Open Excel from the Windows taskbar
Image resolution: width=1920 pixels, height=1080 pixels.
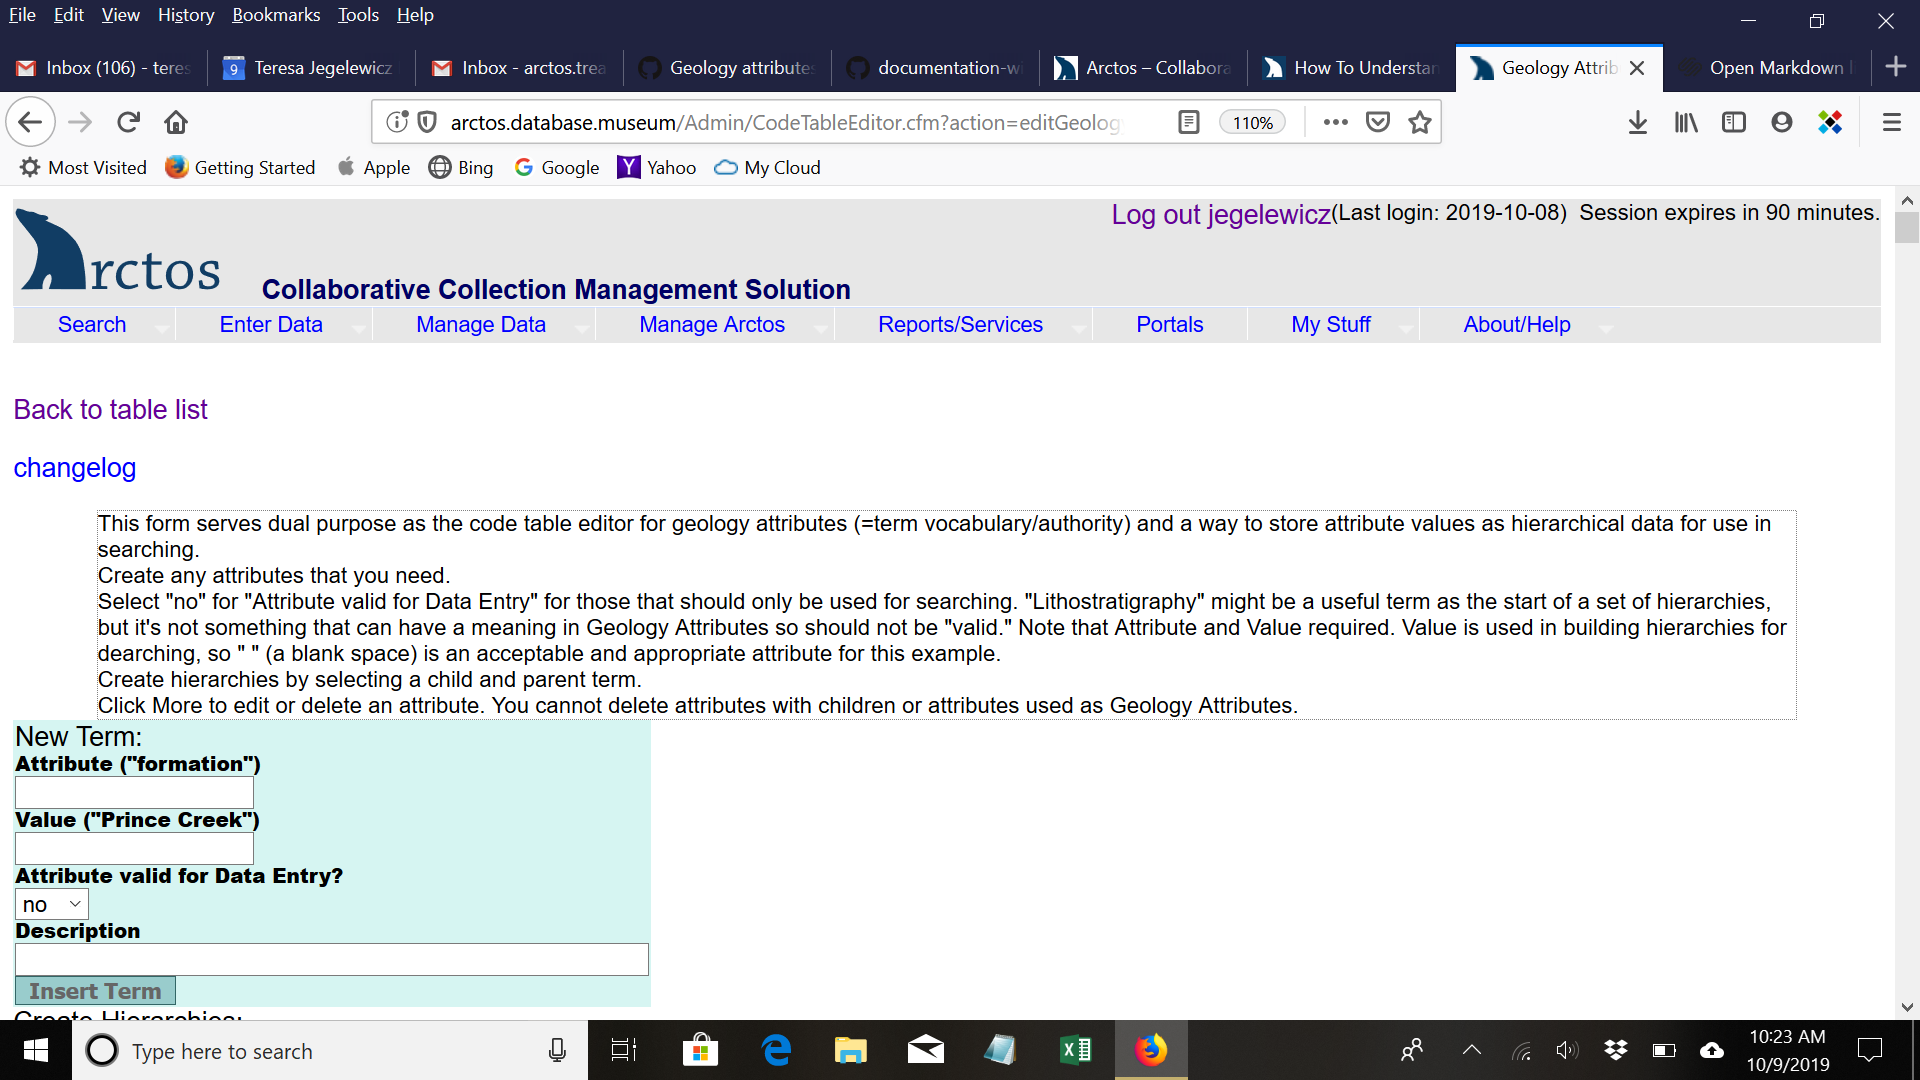coord(1075,1050)
